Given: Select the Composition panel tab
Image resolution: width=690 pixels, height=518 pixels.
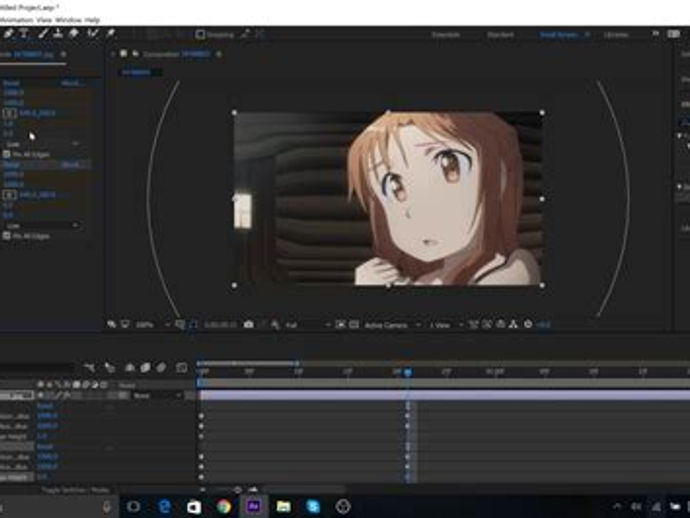Looking at the screenshot, I should click(x=176, y=54).
